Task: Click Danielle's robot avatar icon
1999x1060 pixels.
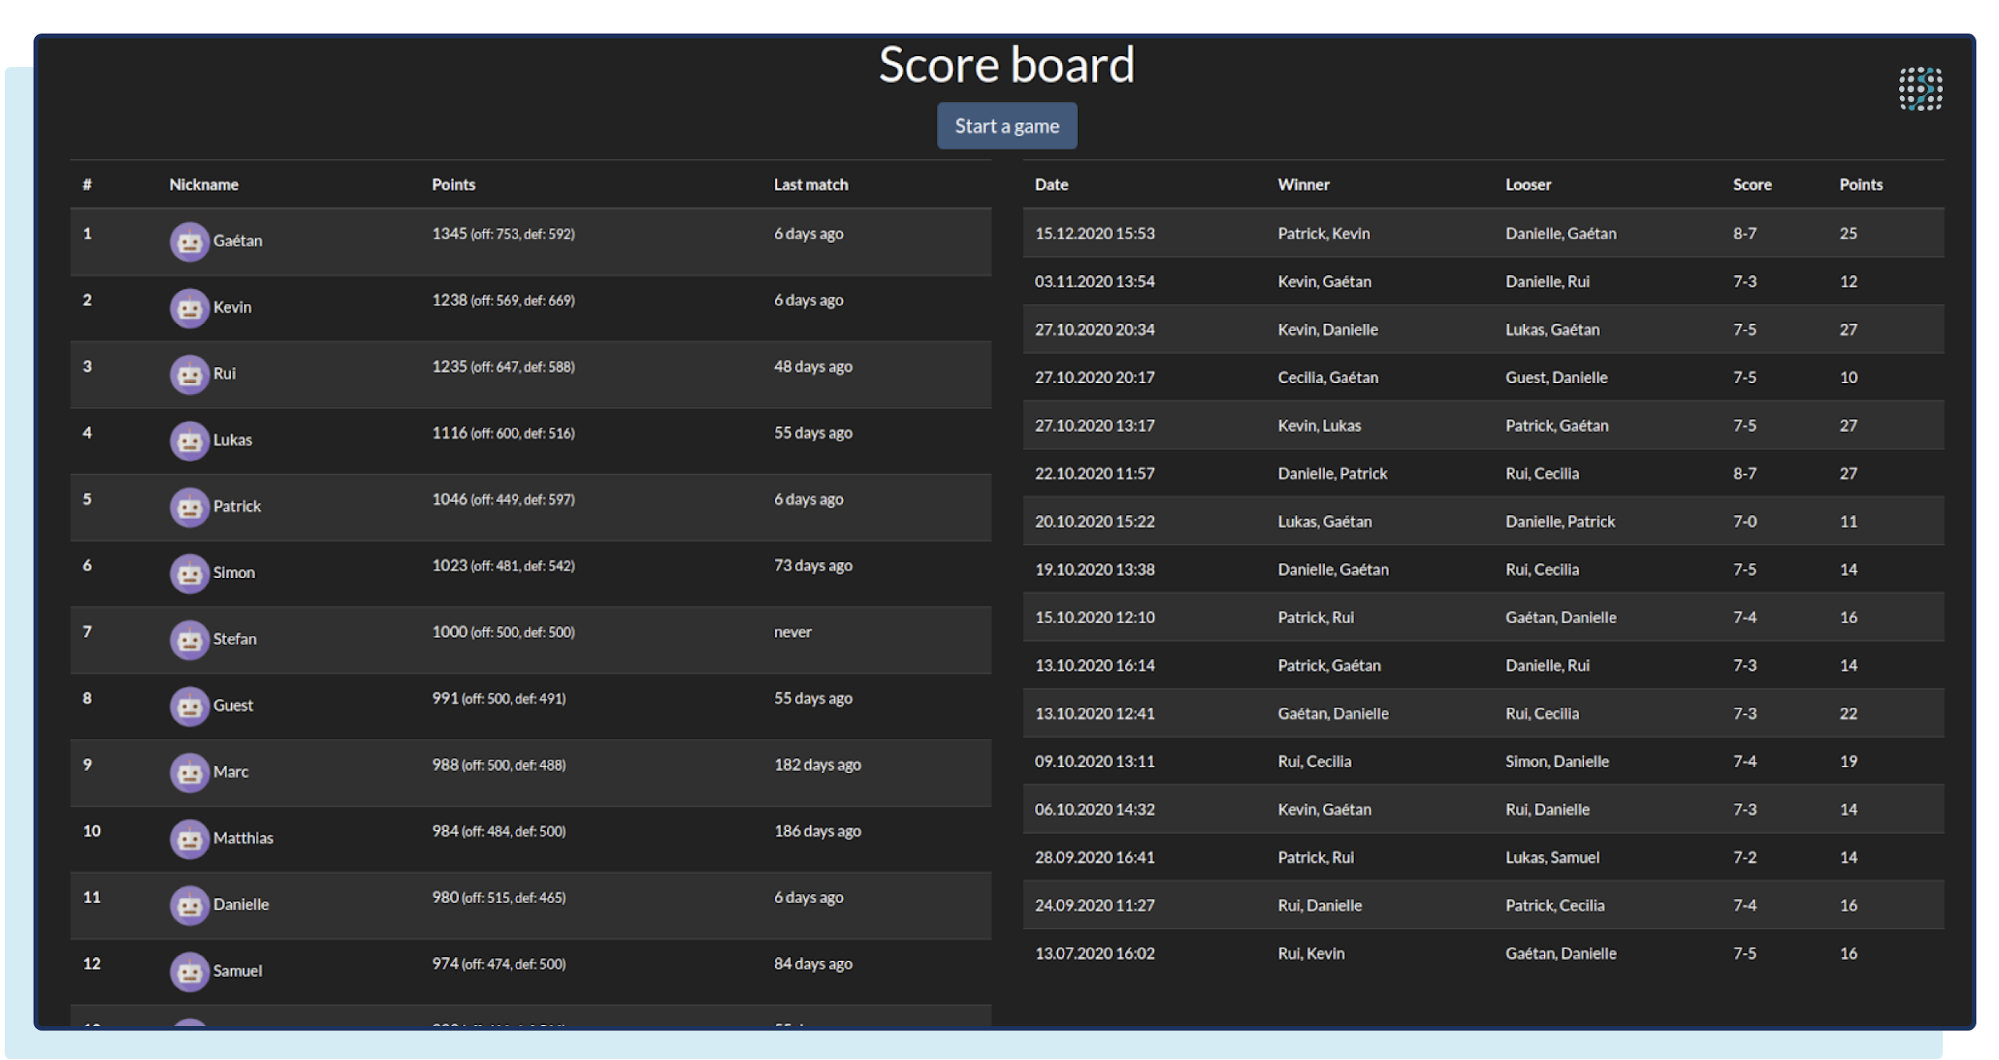Action: coord(189,905)
